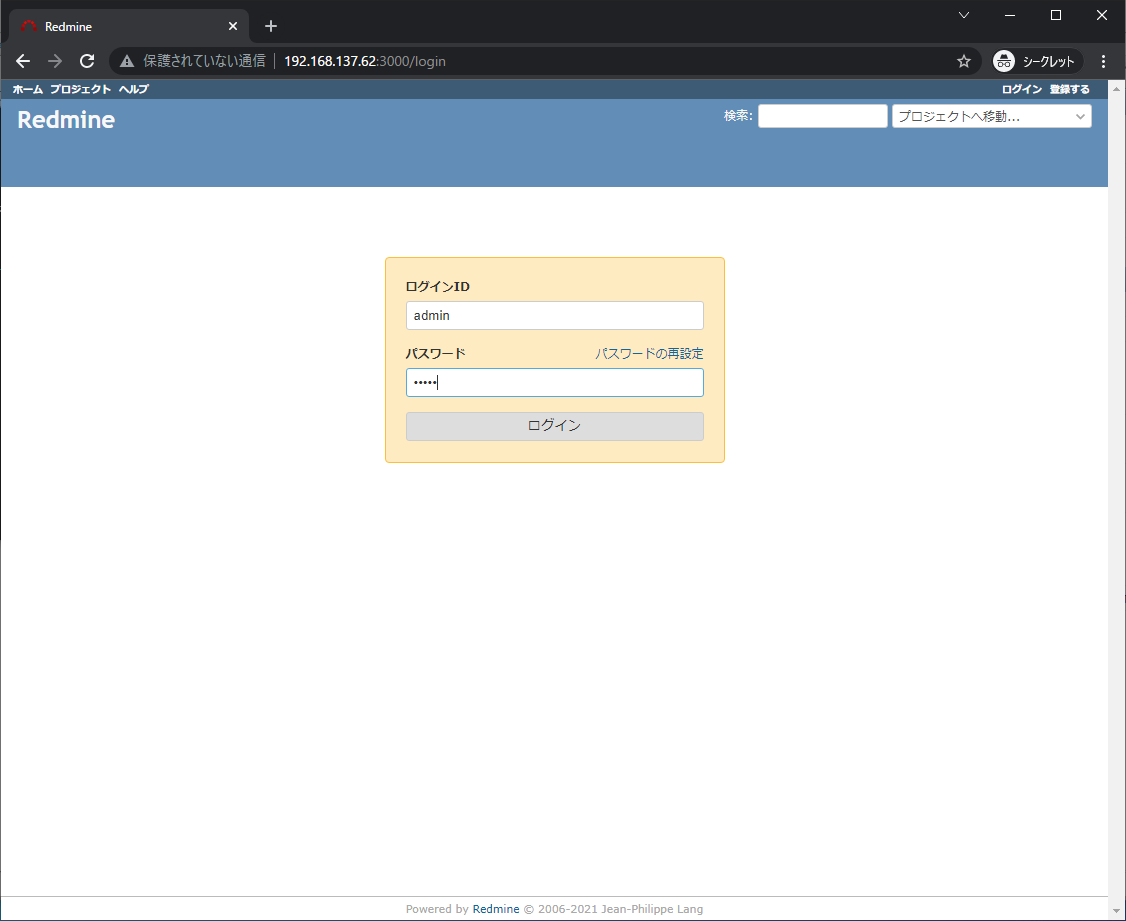Open the Chrome three-dot menu
The width and height of the screenshot is (1126, 921).
tap(1103, 61)
